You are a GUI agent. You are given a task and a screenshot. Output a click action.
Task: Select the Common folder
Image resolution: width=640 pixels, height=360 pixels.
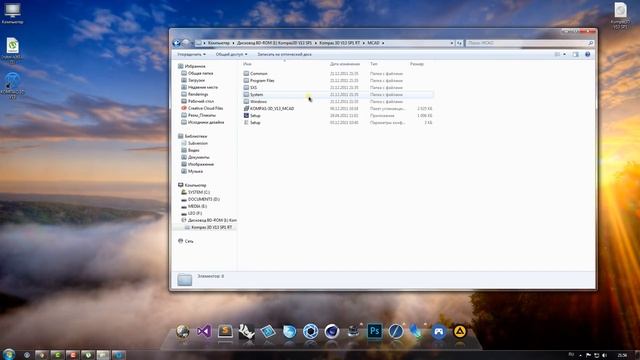click(258, 73)
